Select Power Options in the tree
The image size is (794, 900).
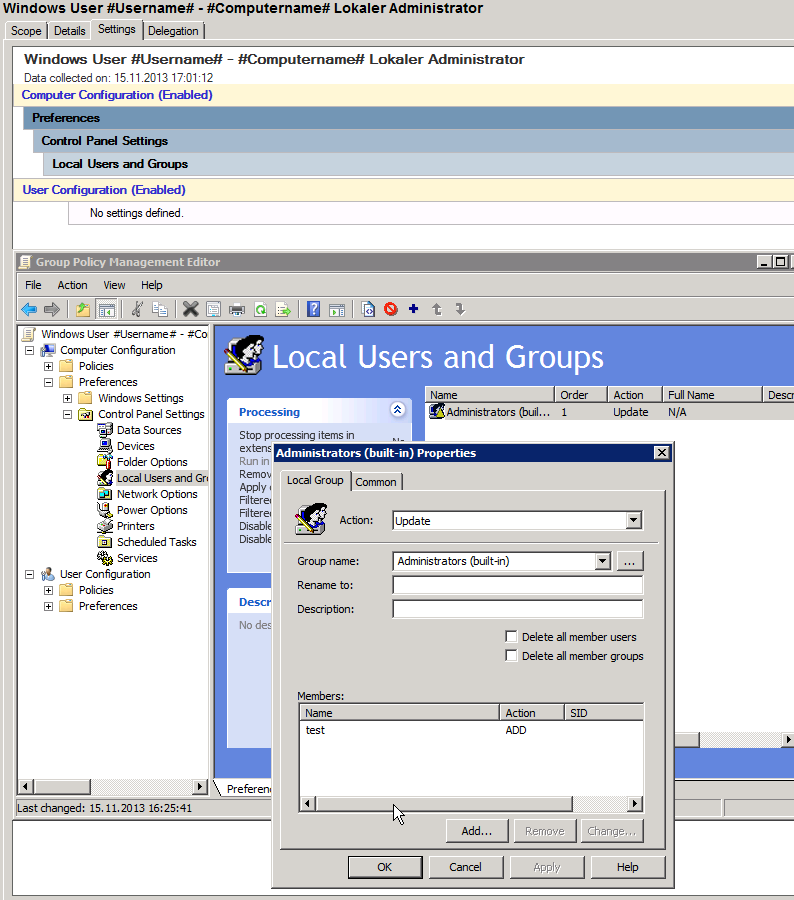[x=152, y=510]
